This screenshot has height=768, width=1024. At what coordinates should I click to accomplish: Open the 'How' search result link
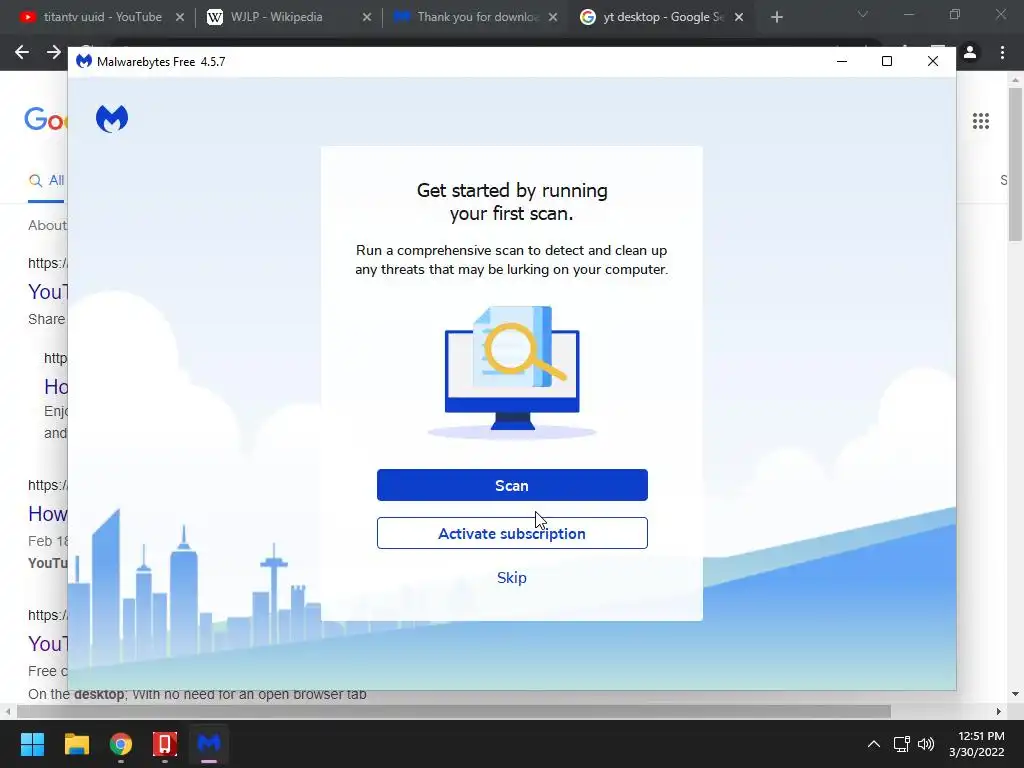tap(48, 514)
